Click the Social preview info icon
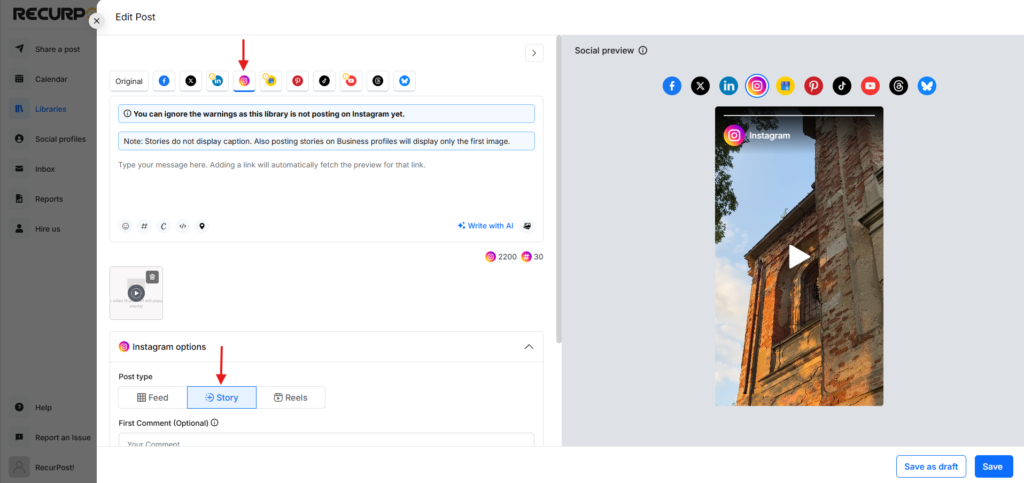The width and height of the screenshot is (1024, 483). (x=643, y=50)
